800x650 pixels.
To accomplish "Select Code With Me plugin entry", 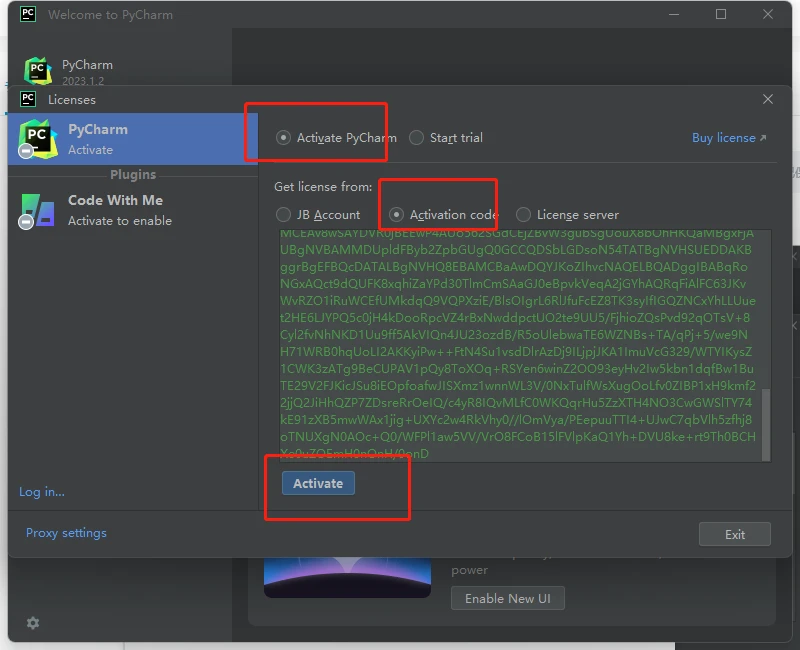I will pos(133,210).
